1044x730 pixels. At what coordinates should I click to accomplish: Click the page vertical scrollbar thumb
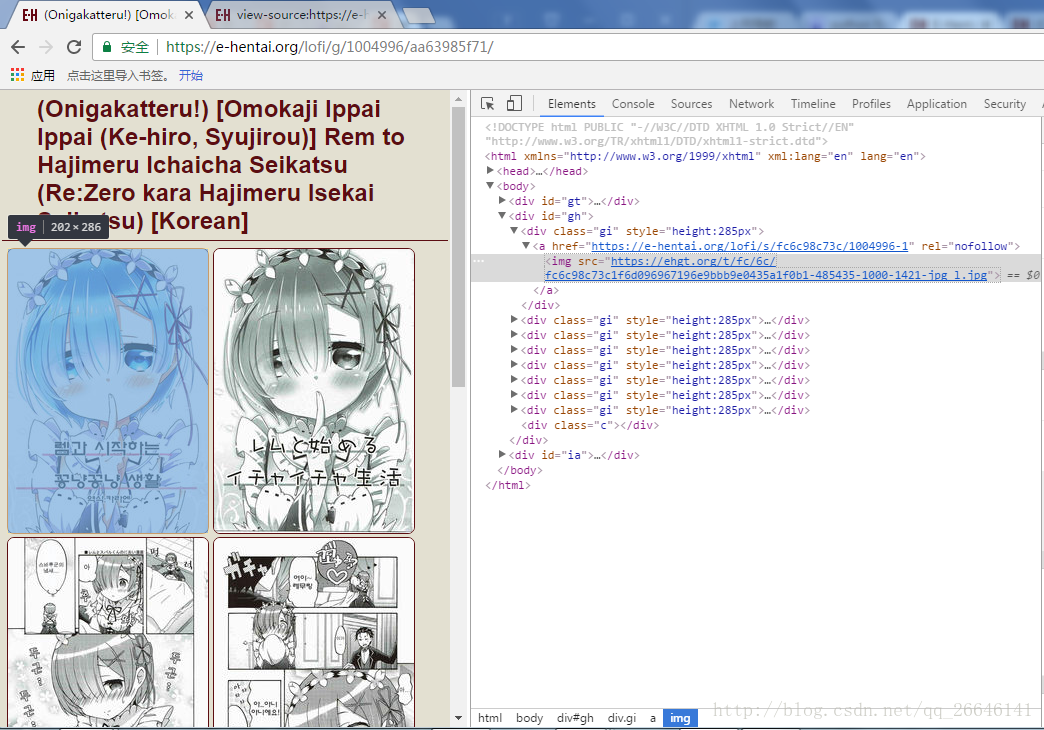coord(458,246)
